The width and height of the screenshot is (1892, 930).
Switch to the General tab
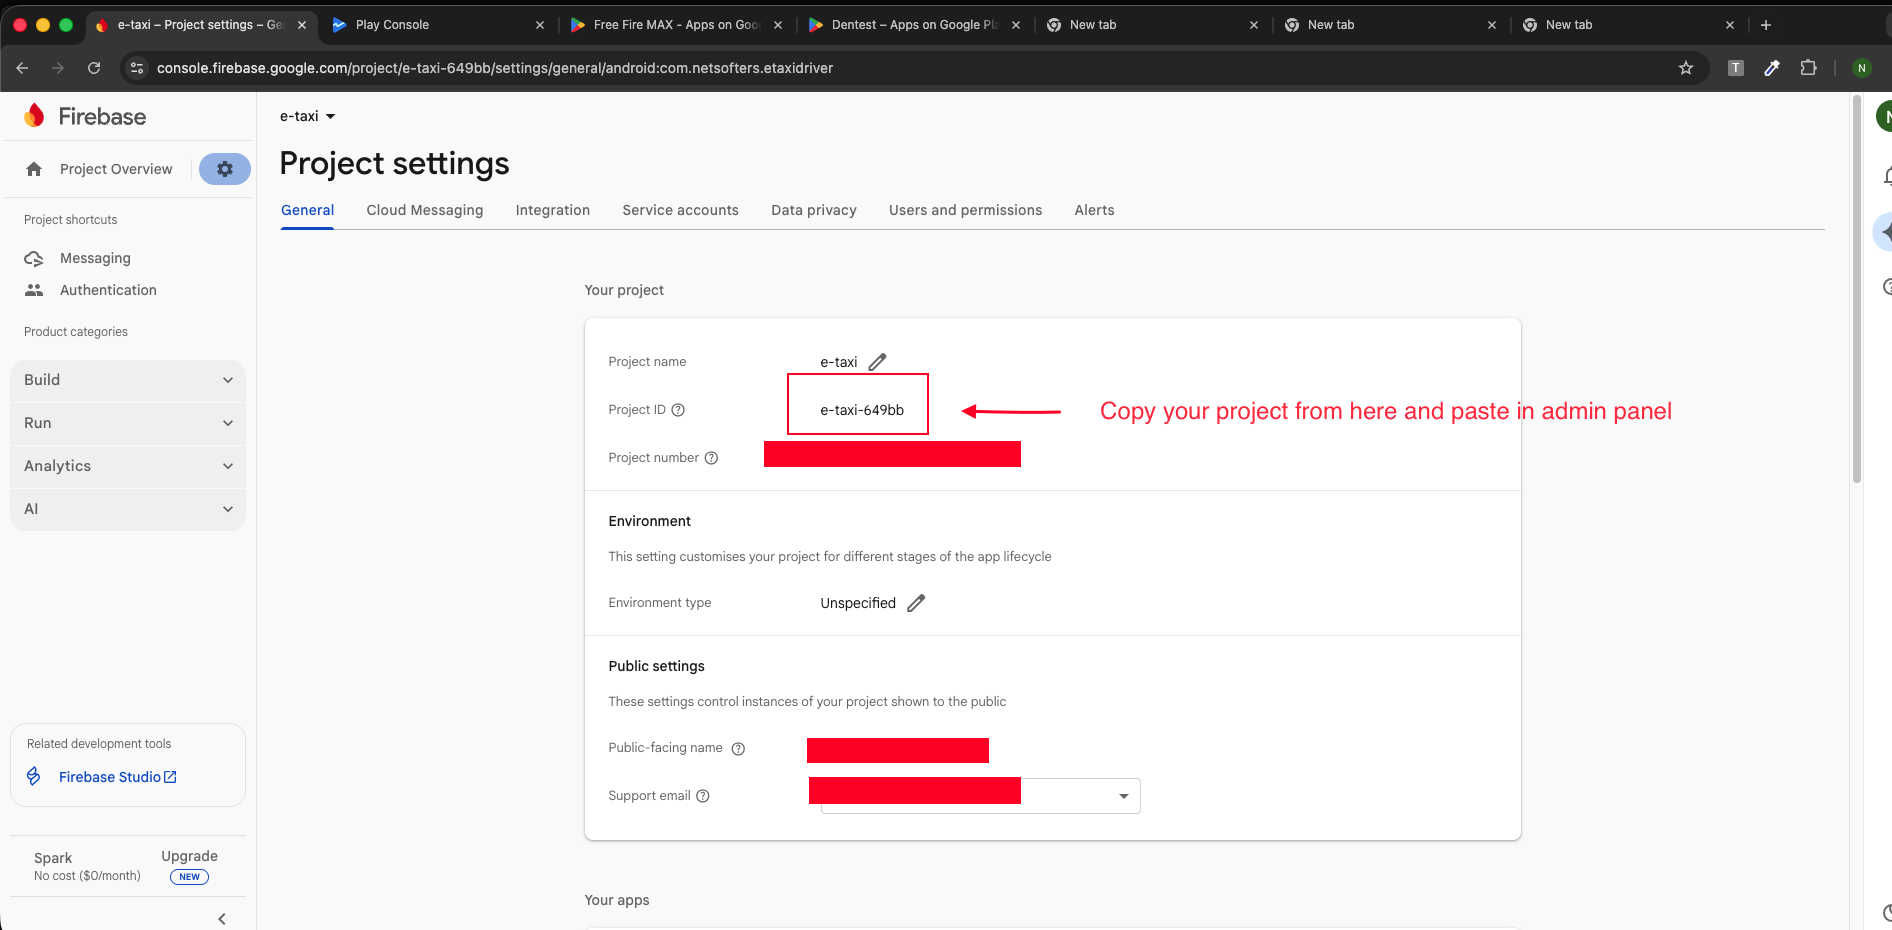click(308, 210)
